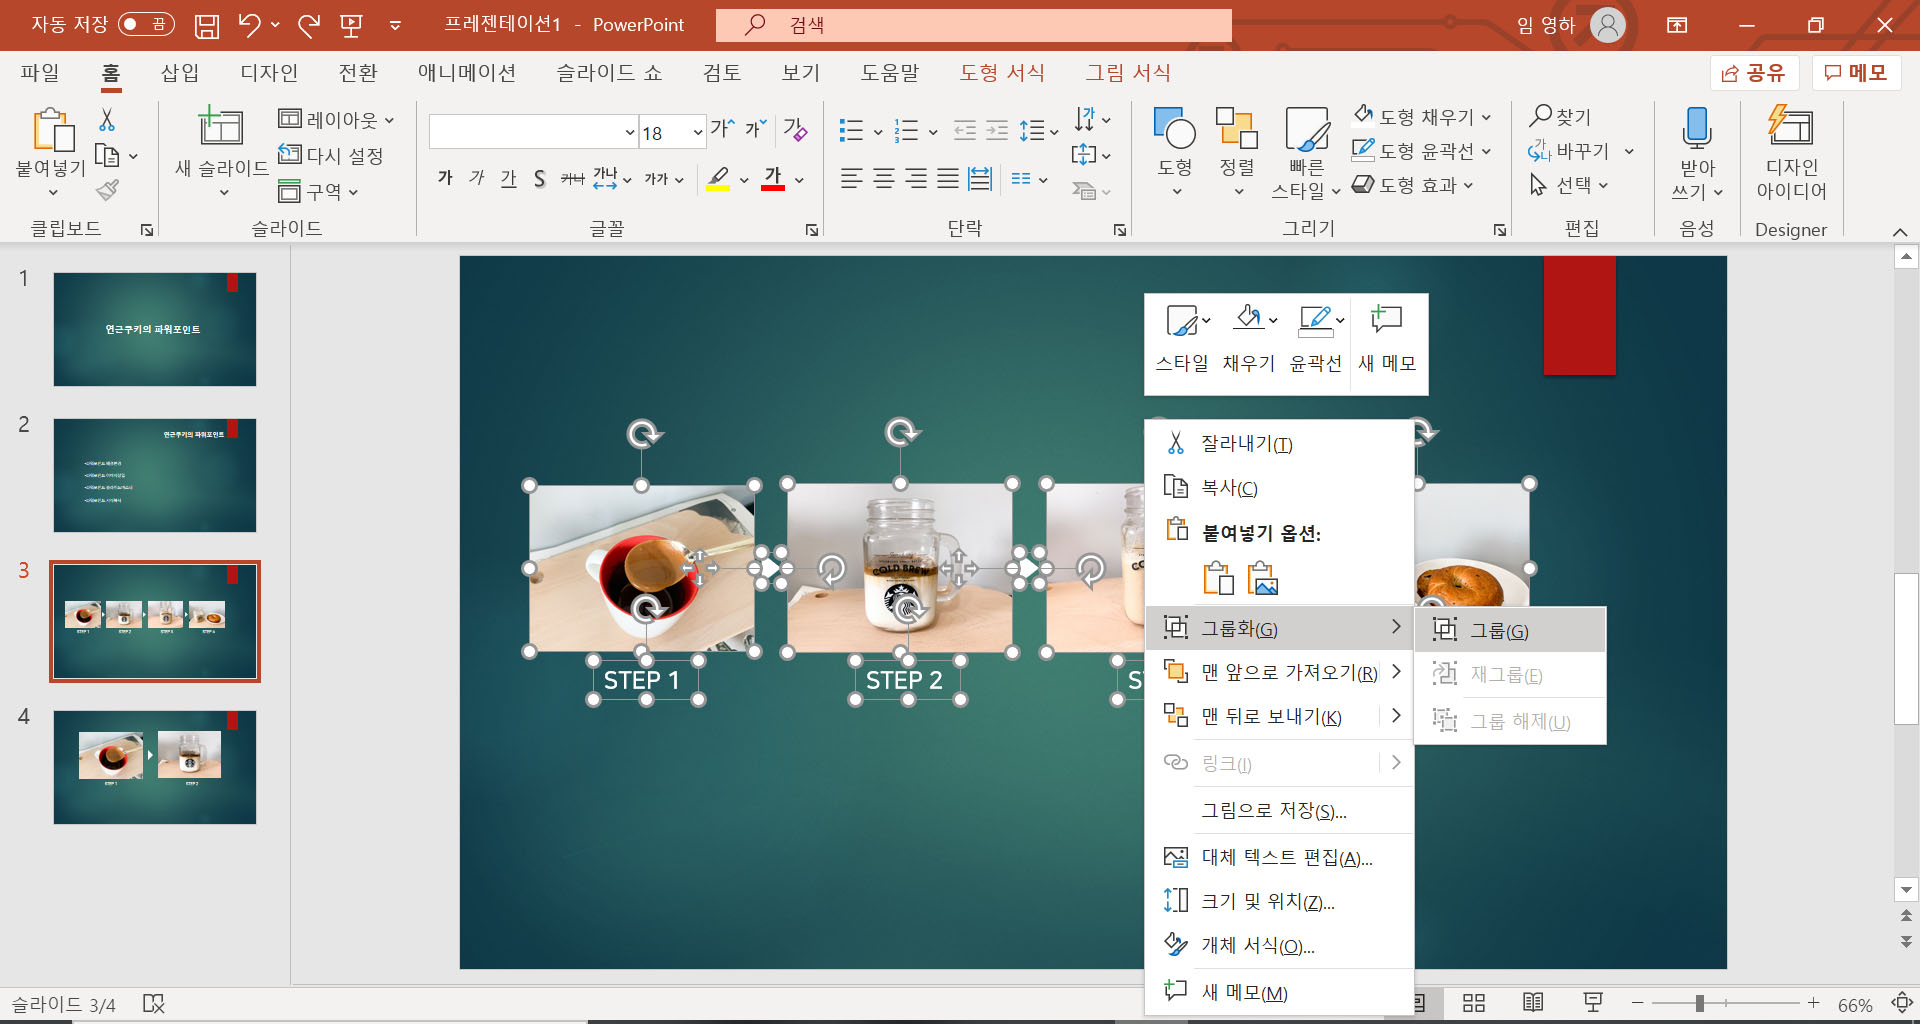Open the Insert (삽입) tab

[180, 72]
